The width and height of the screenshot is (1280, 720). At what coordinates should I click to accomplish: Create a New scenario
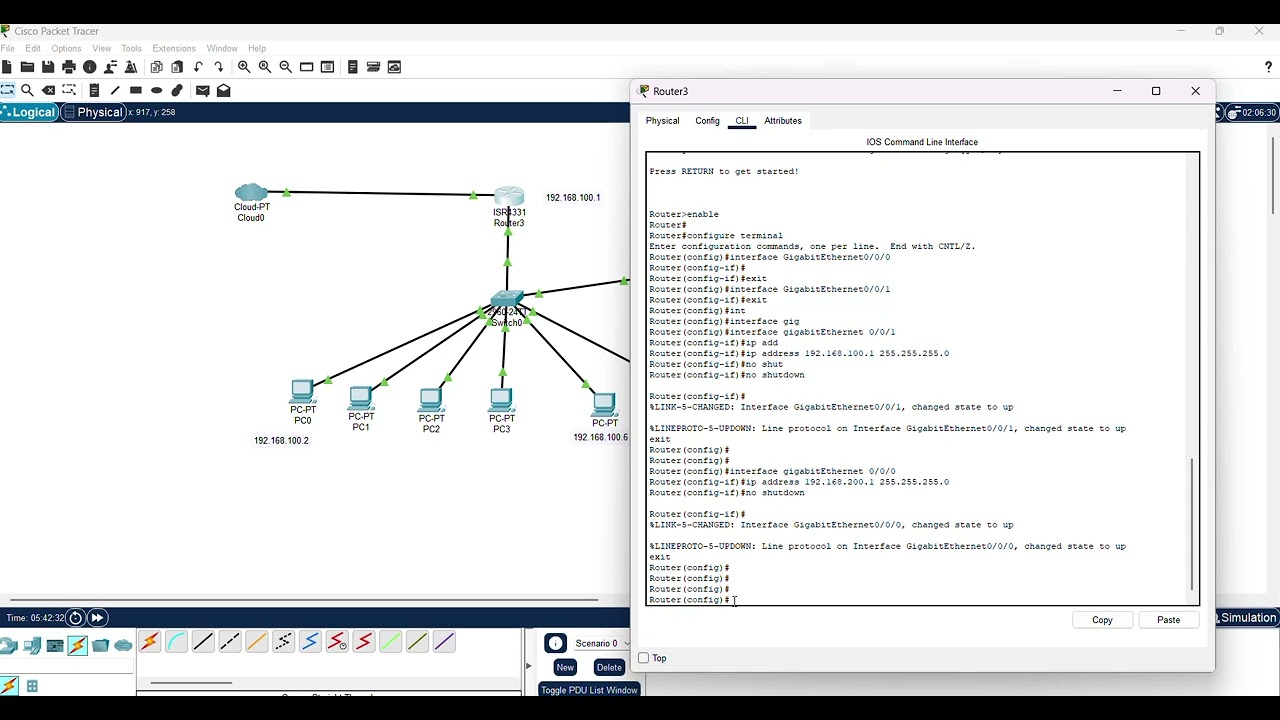pos(565,667)
